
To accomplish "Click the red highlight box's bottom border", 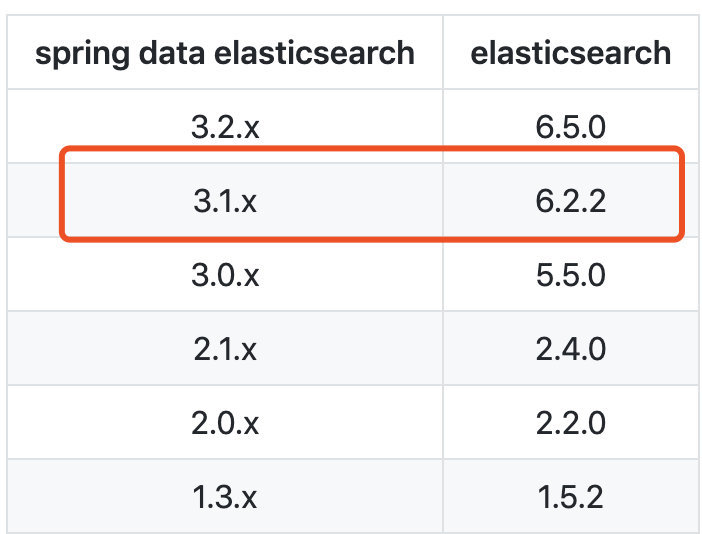I will click(x=370, y=238).
